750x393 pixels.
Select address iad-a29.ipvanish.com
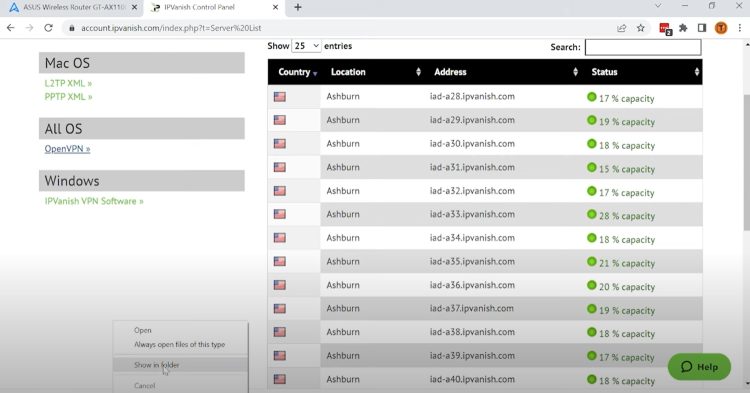coord(472,120)
